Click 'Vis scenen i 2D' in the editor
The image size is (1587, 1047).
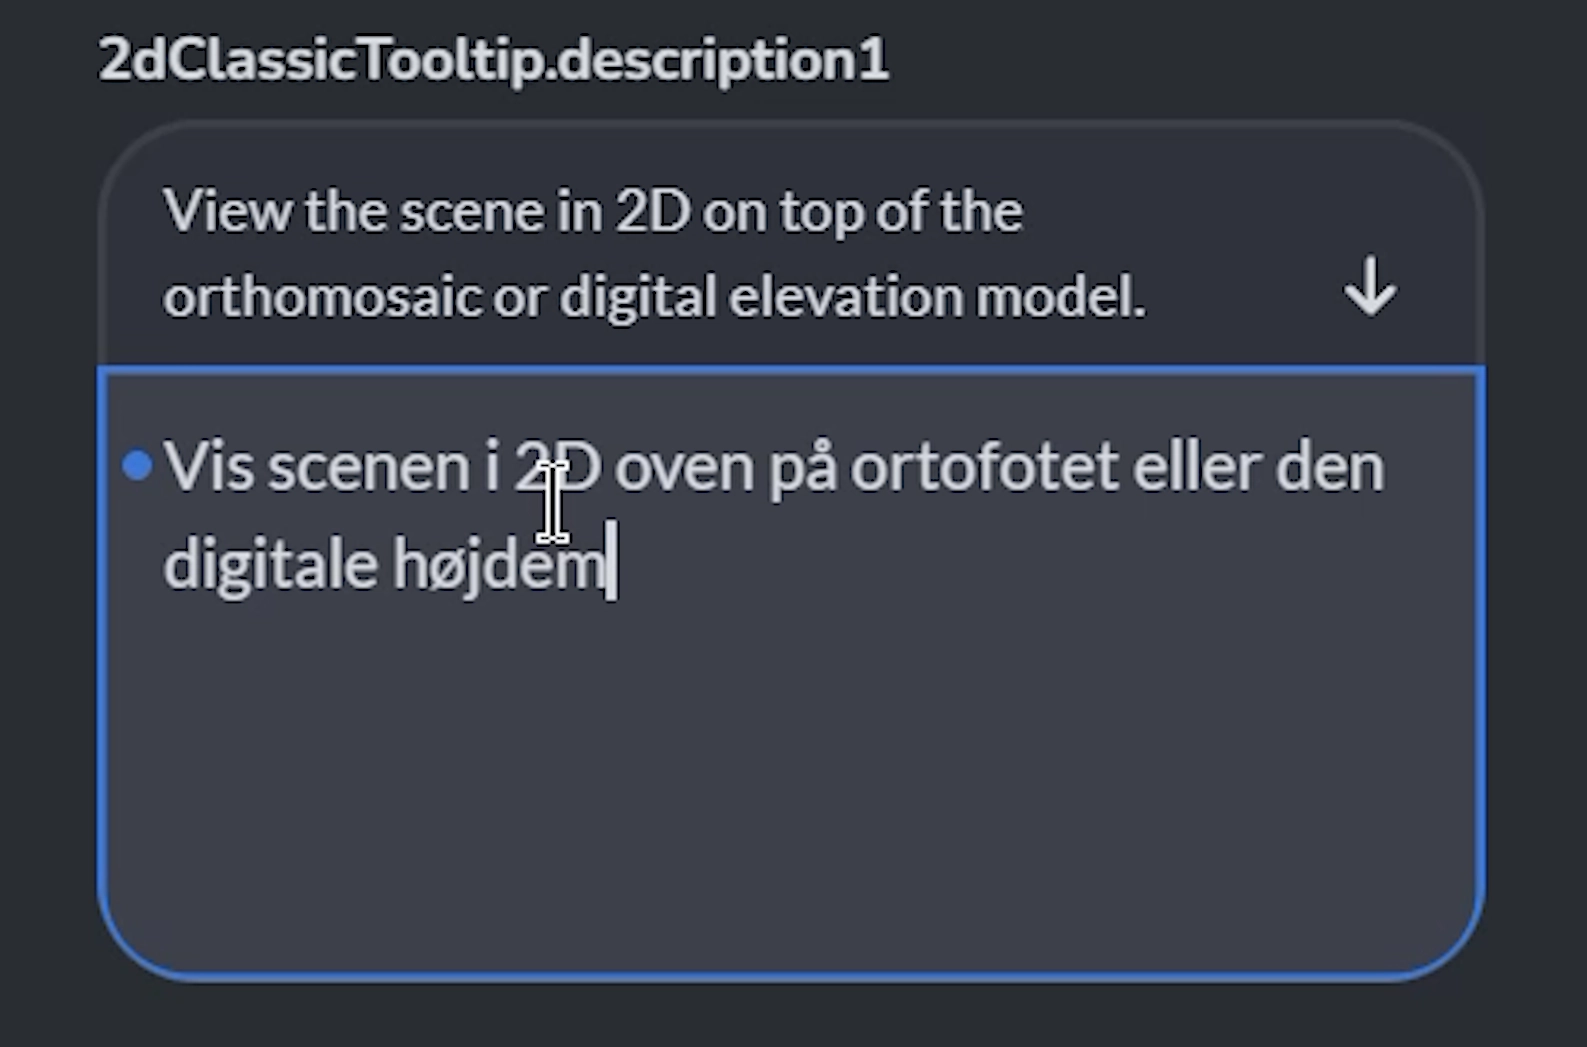[x=380, y=465]
